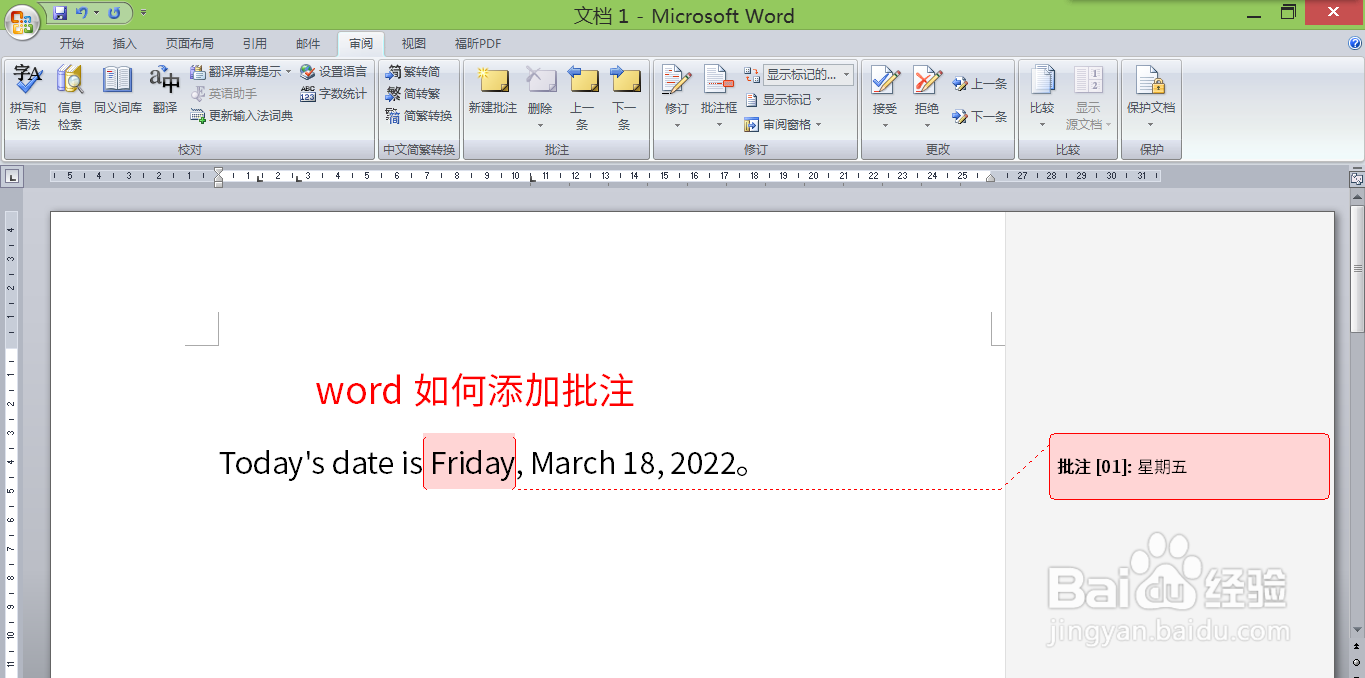Viewport: 1365px width, 678px height.
Task: Click 更新输入法词典
Action: coord(241,116)
